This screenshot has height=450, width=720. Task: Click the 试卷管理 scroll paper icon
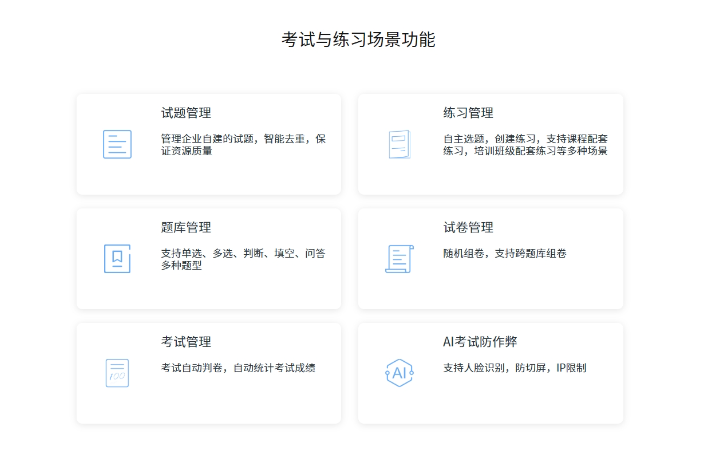pos(399,259)
